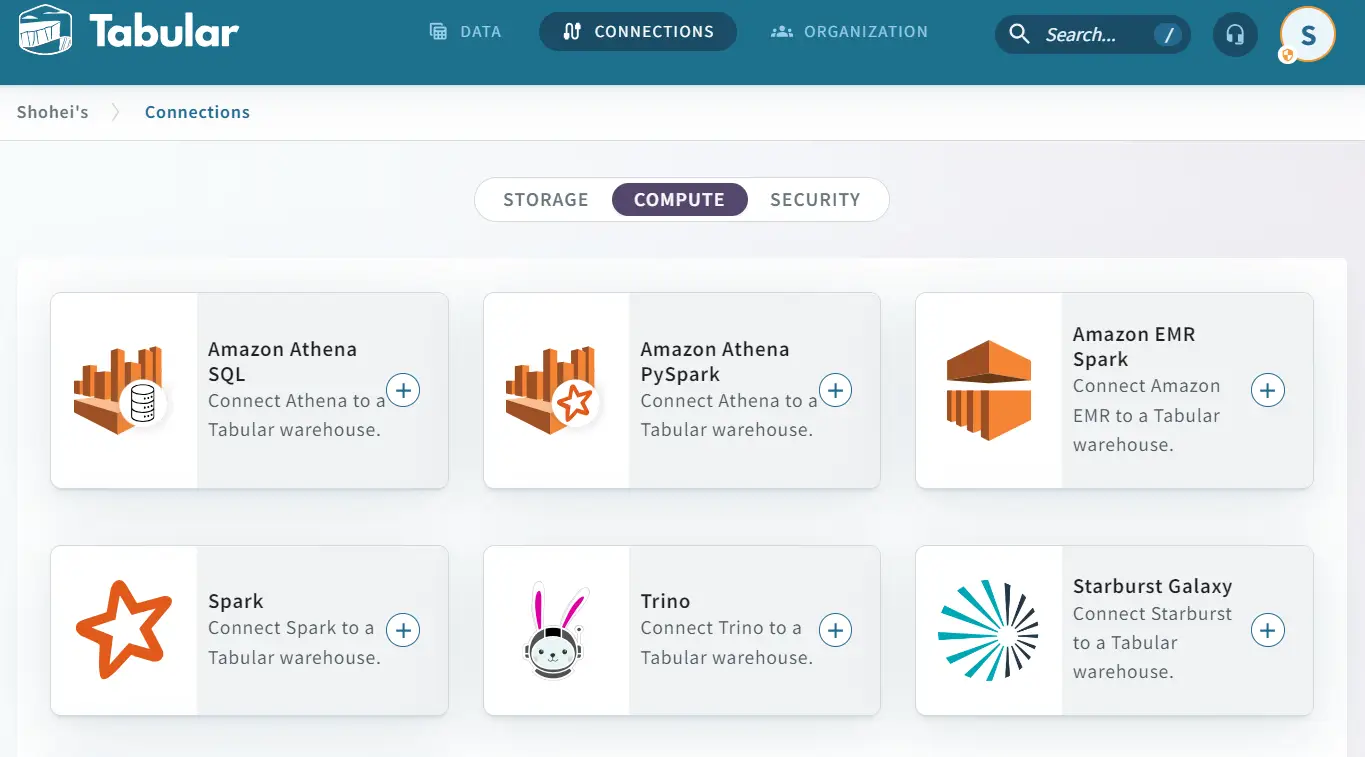Click the search magnifier icon

(x=1019, y=34)
